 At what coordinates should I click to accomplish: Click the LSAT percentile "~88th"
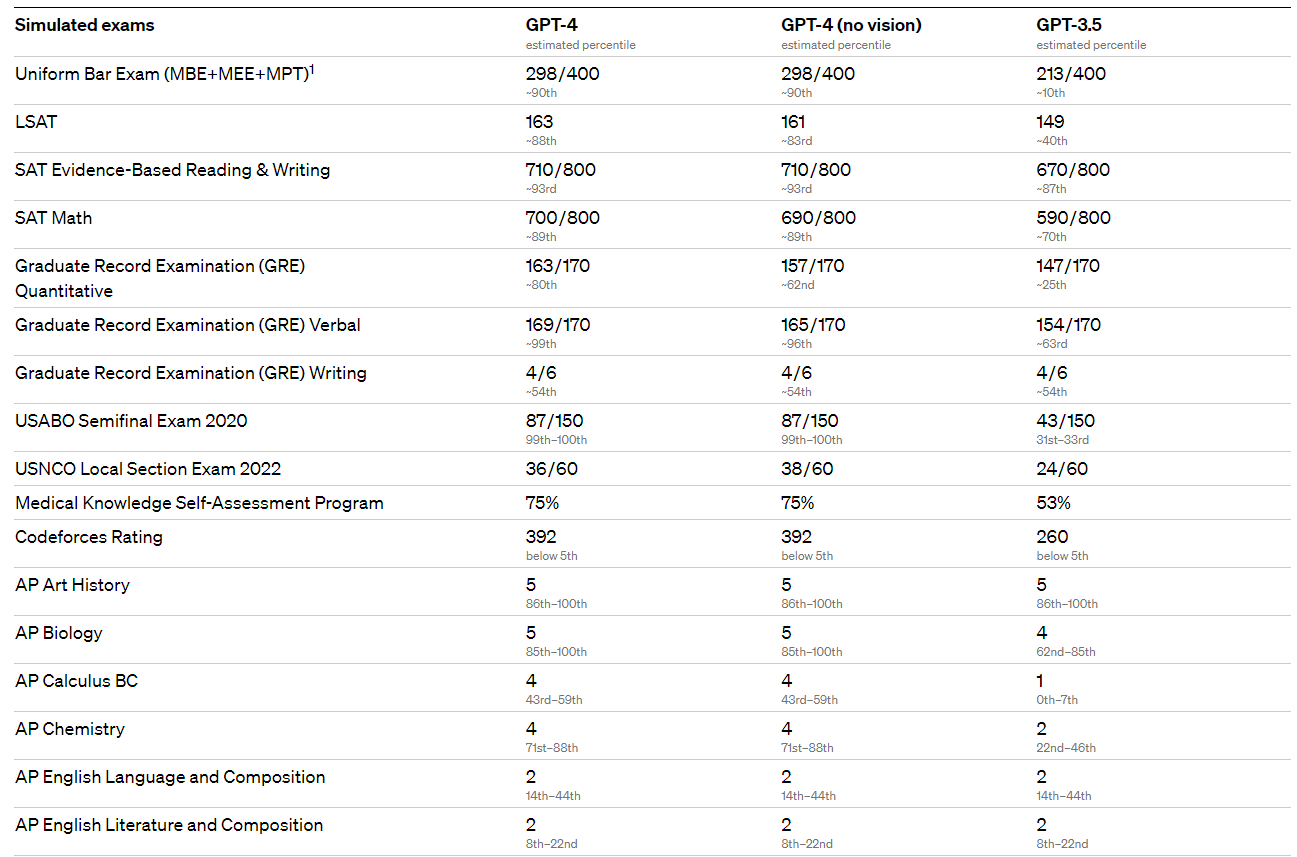[x=542, y=141]
